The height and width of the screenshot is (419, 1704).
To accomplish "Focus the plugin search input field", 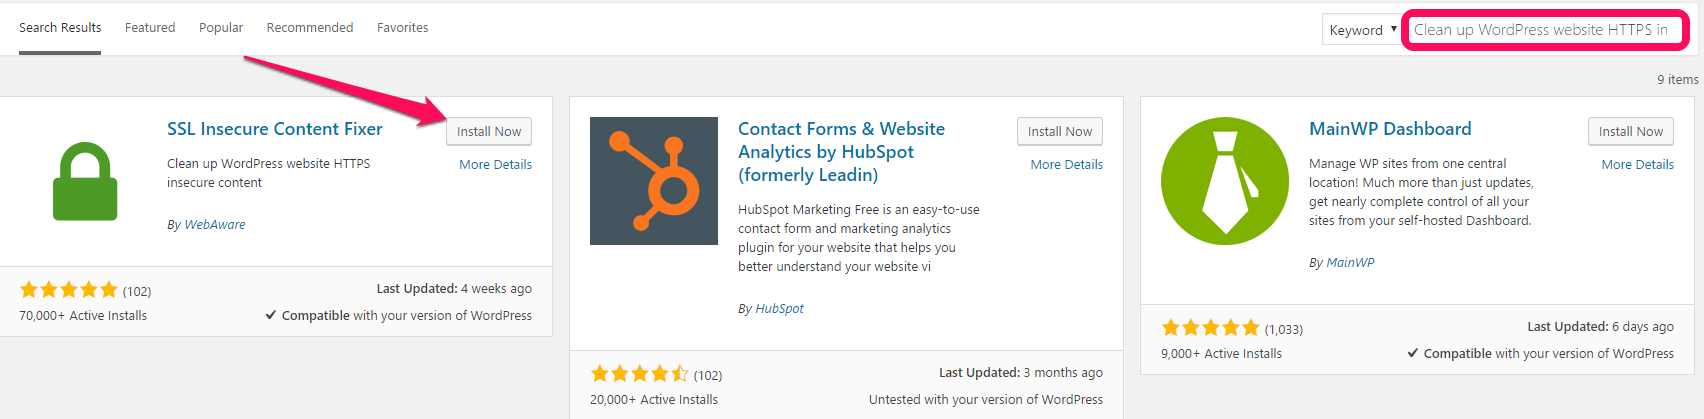I will (1544, 30).
